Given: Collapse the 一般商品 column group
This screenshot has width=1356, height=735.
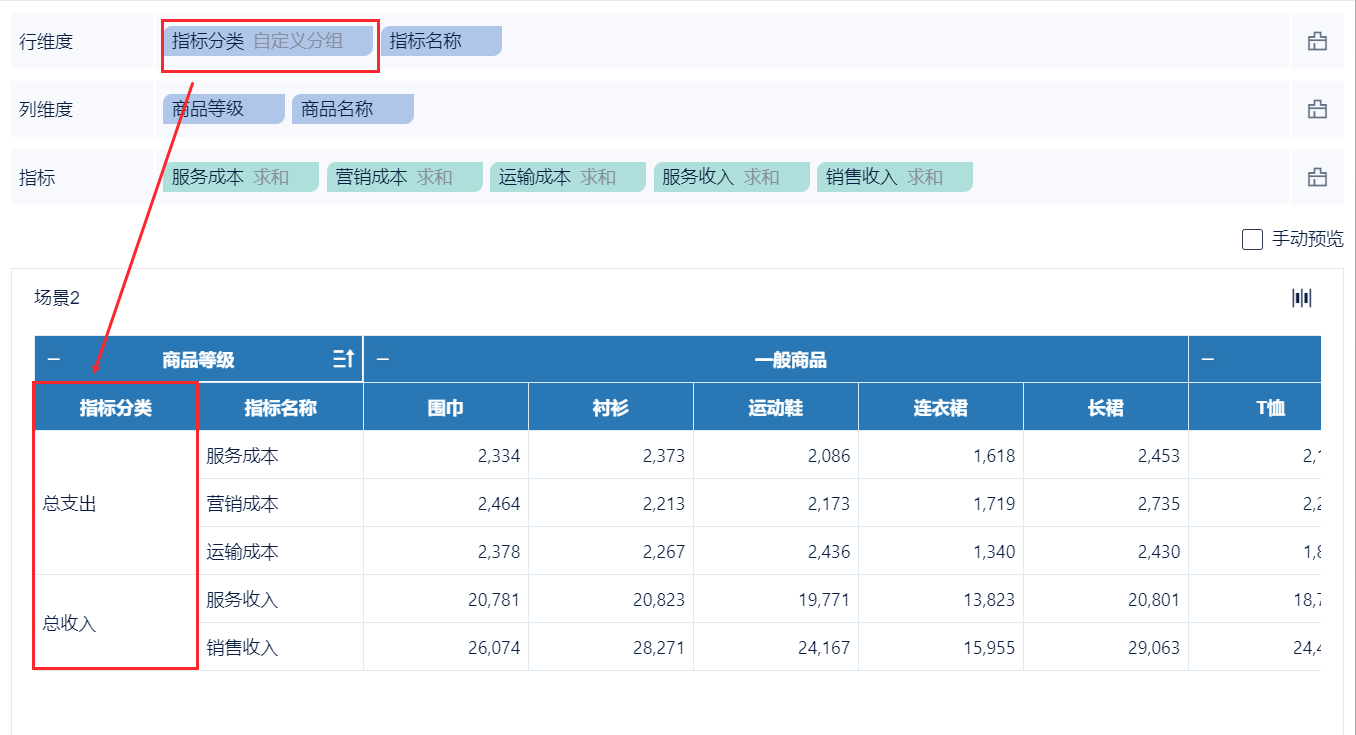Looking at the screenshot, I should coord(382,360).
